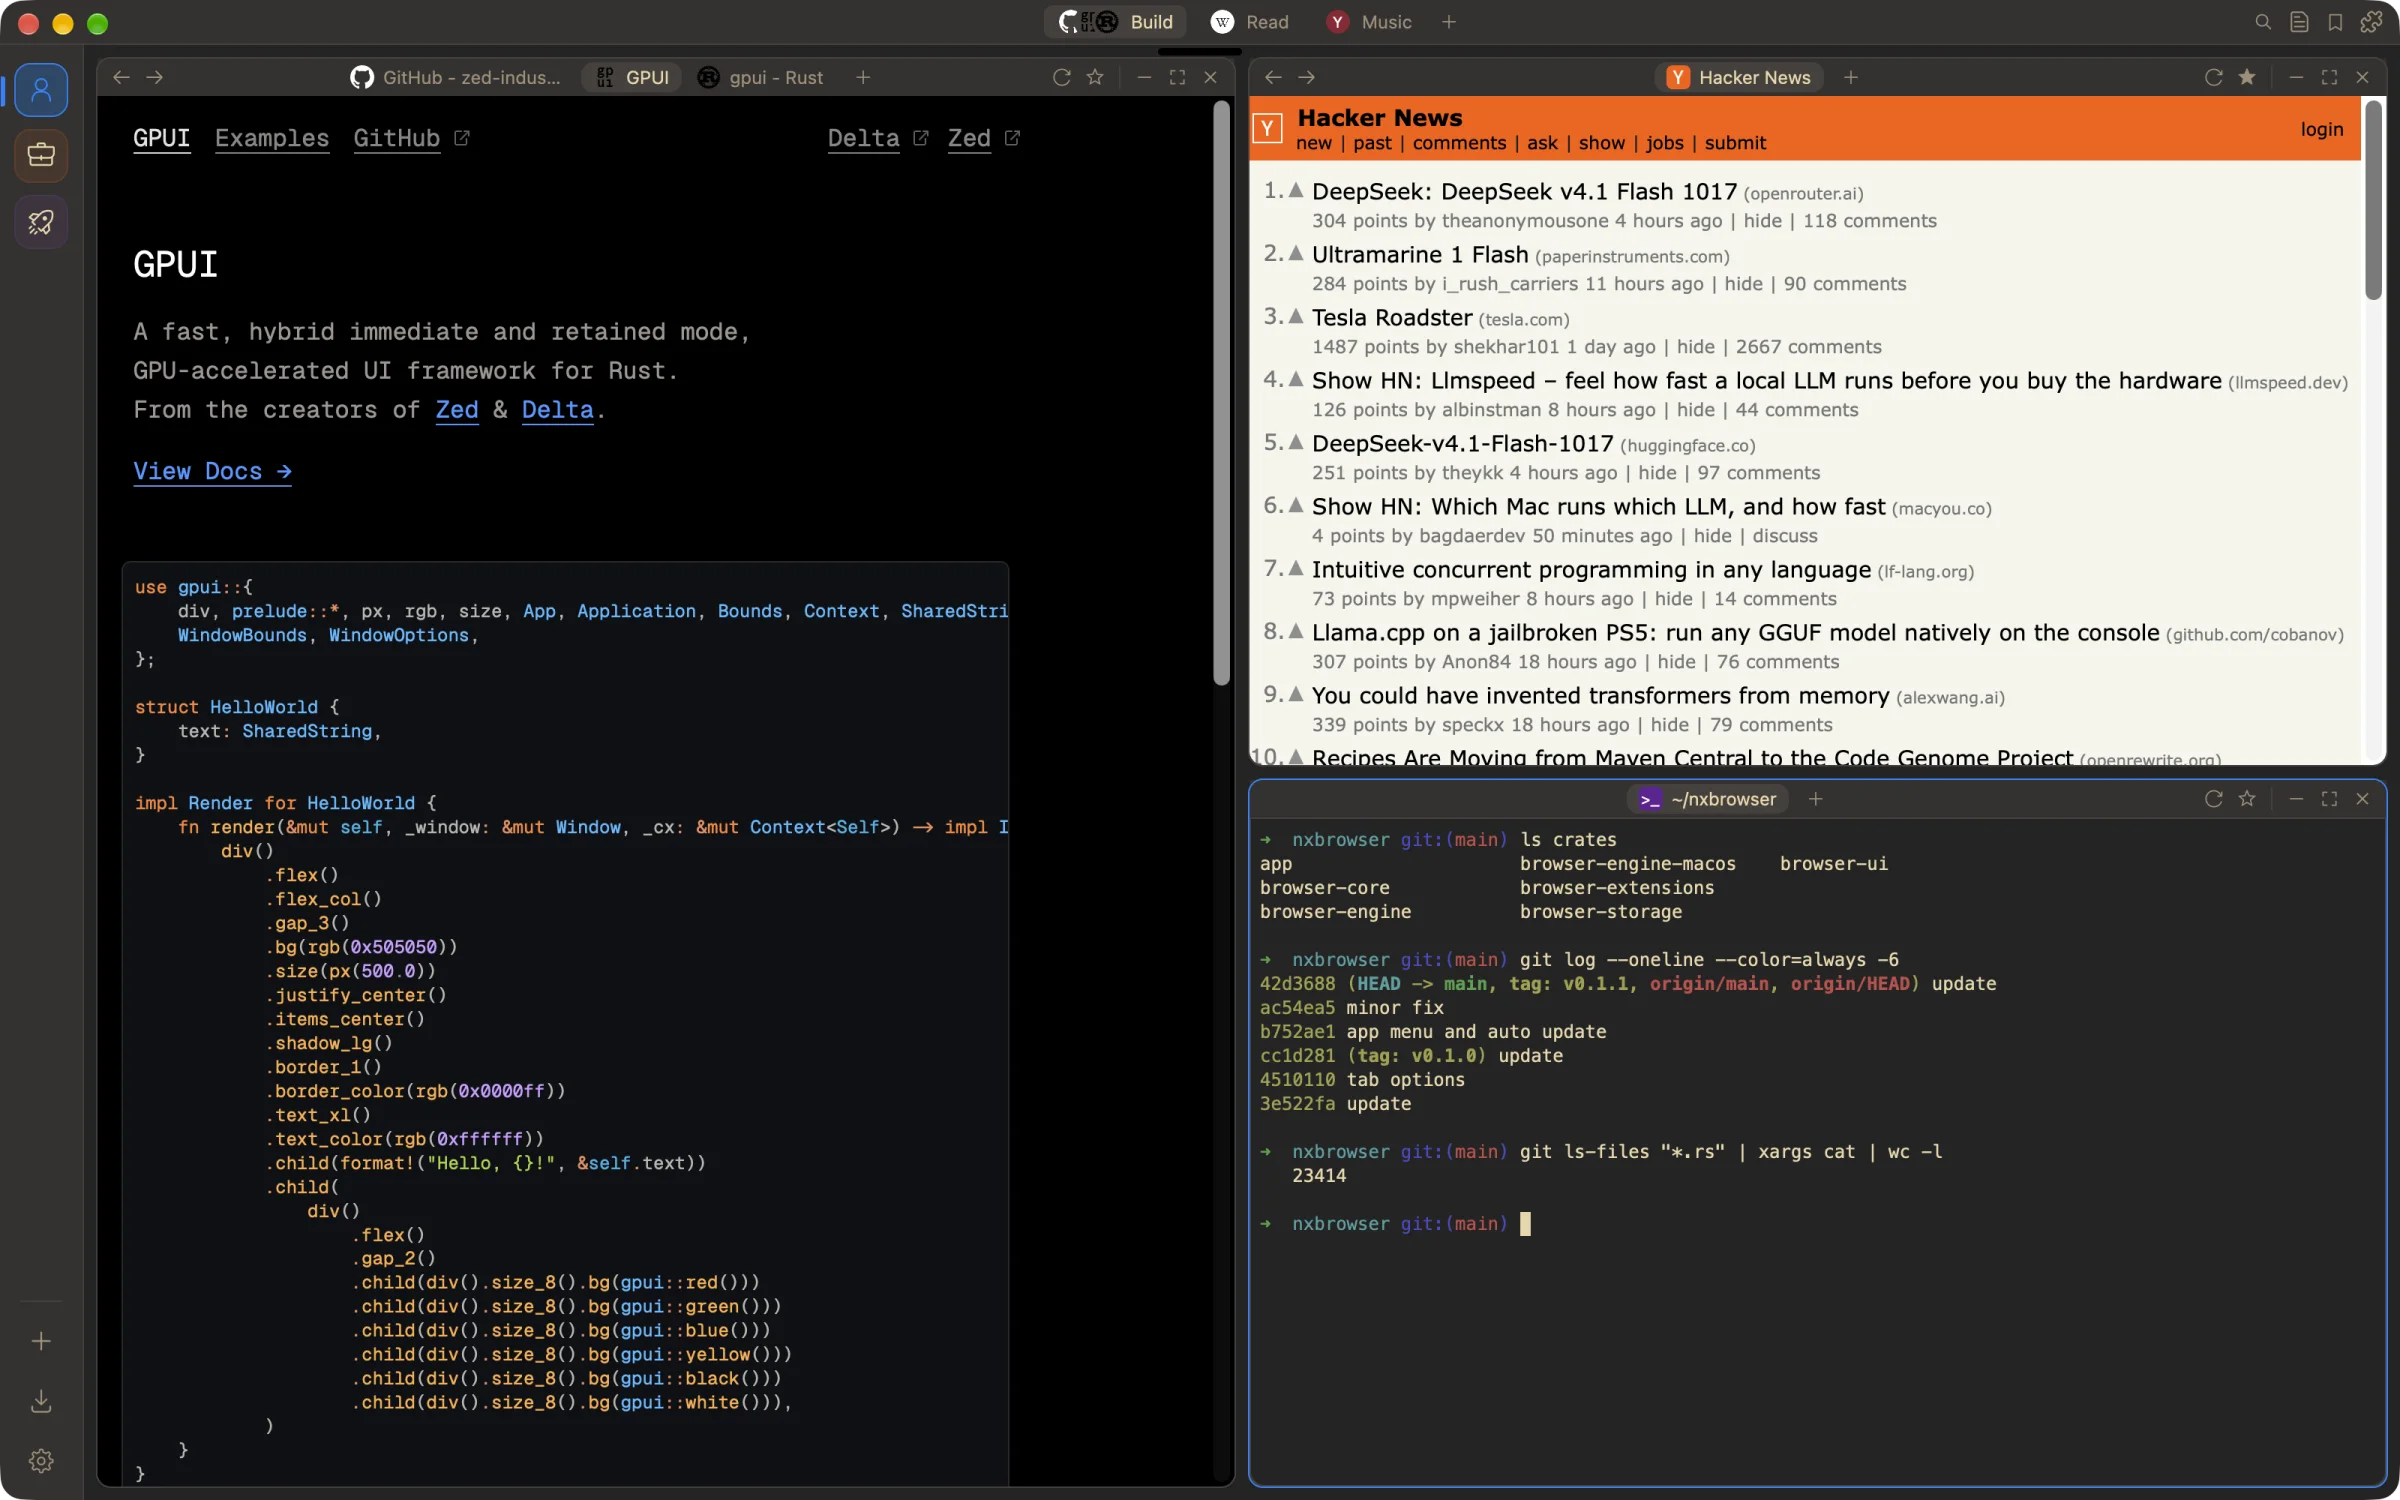Screen dimensions: 2400x1500
Task: Add new tab in the terminal pane
Action: pos(1816,799)
